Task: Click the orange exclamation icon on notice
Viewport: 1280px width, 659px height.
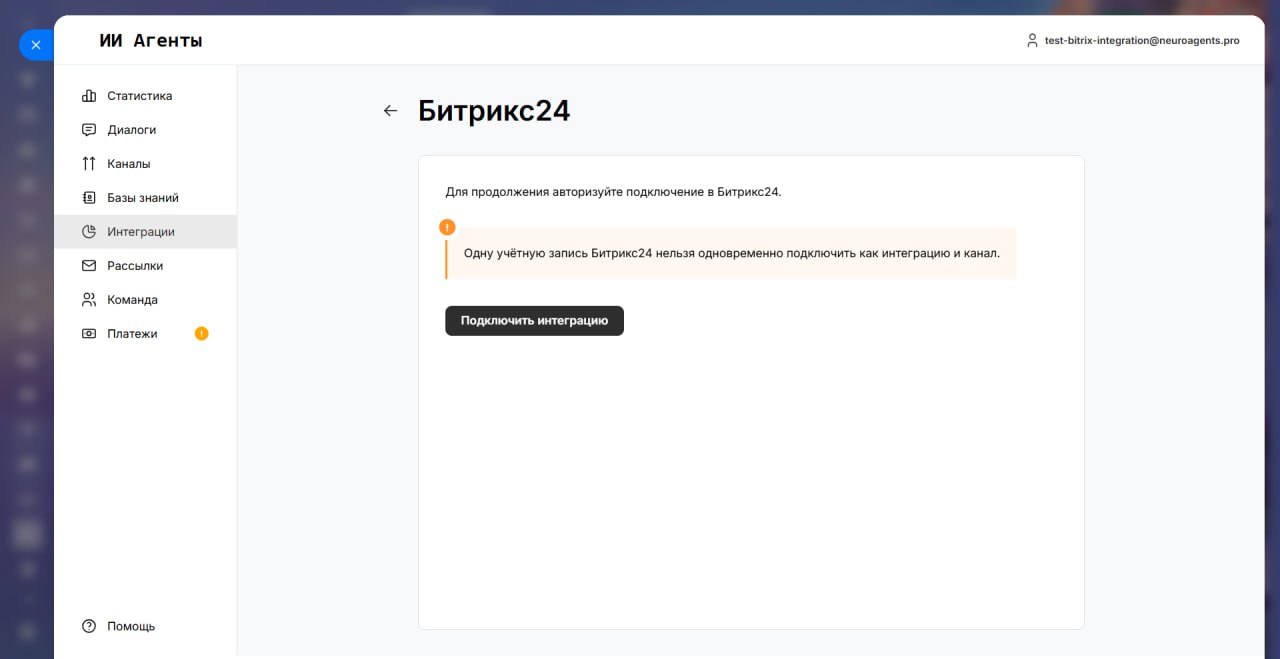Action: tap(447, 227)
